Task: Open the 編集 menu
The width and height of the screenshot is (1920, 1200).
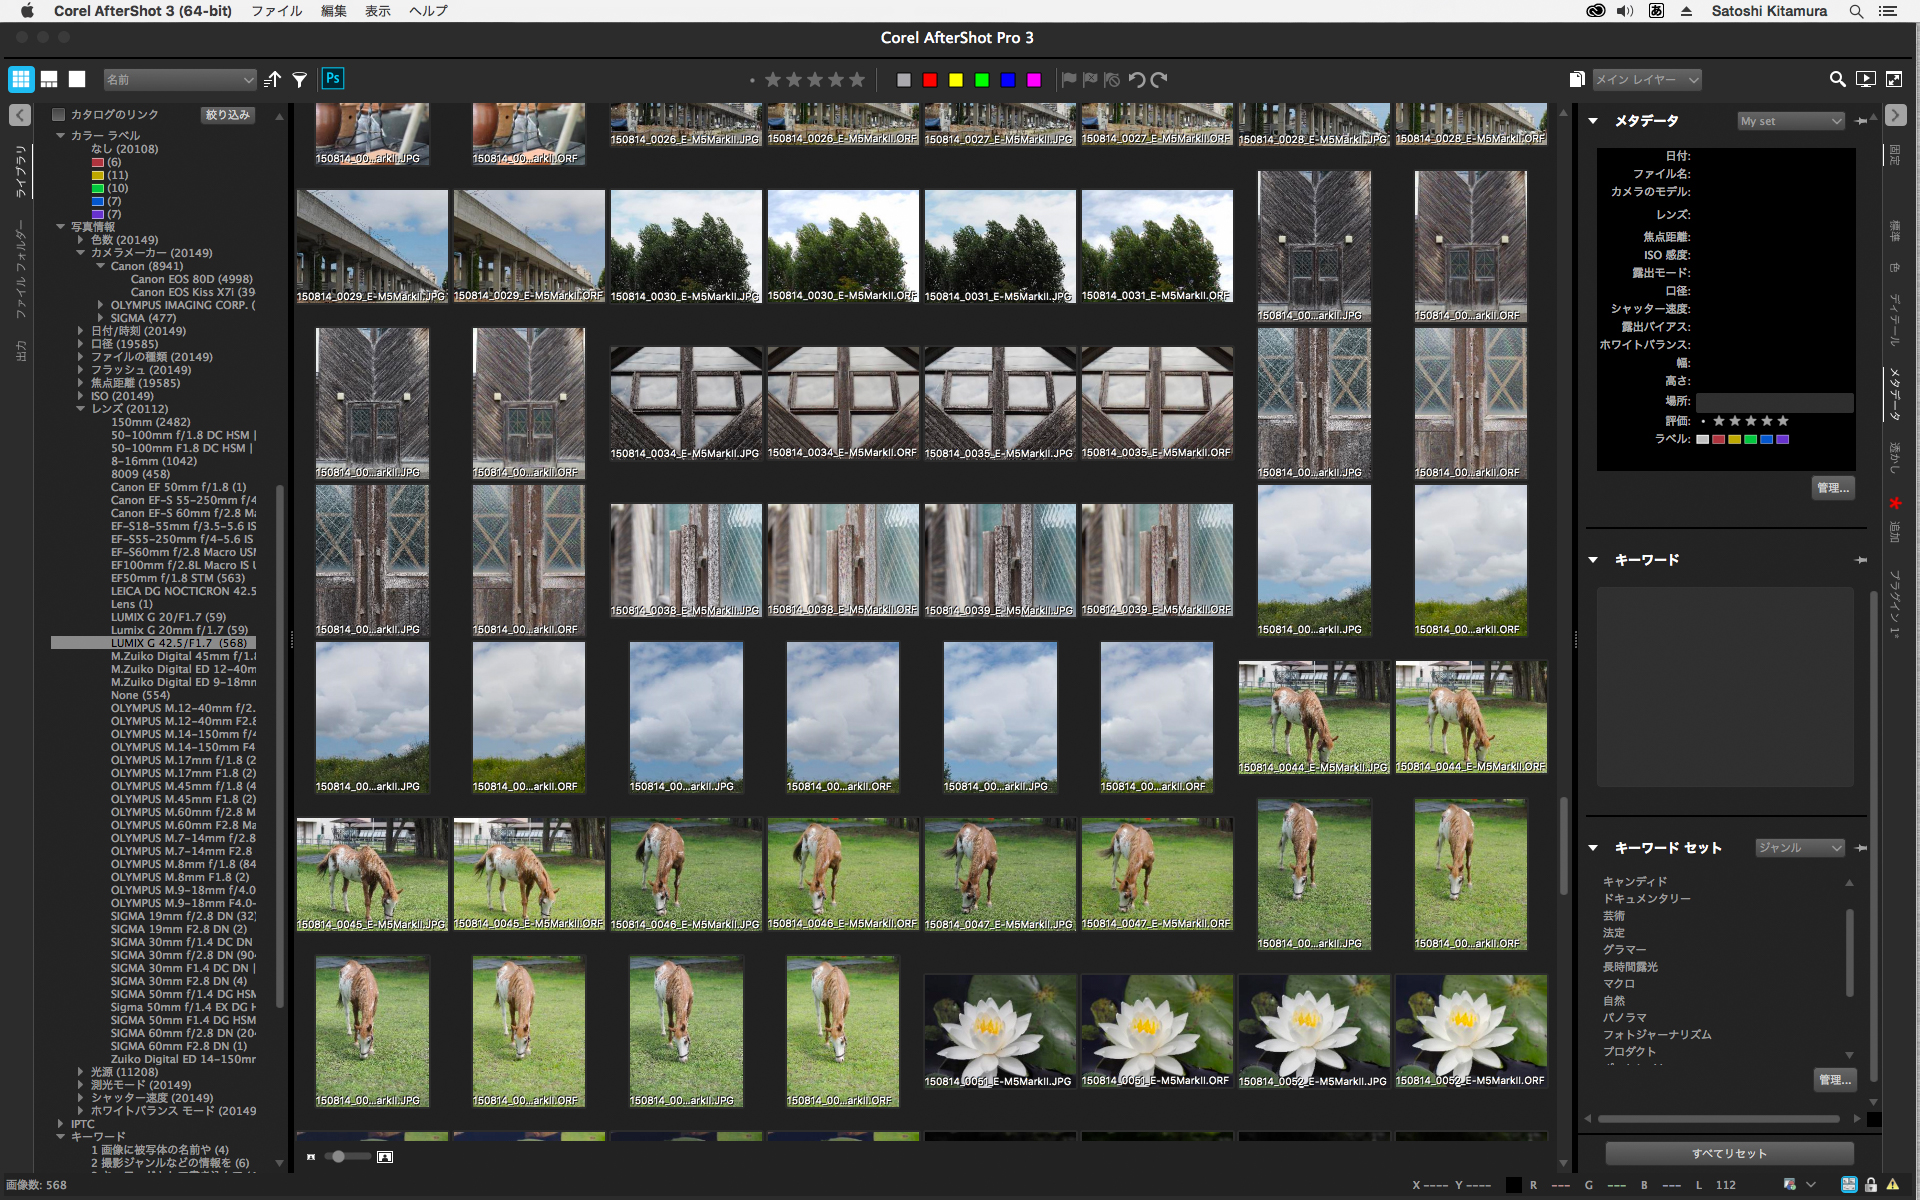Action: 333,11
